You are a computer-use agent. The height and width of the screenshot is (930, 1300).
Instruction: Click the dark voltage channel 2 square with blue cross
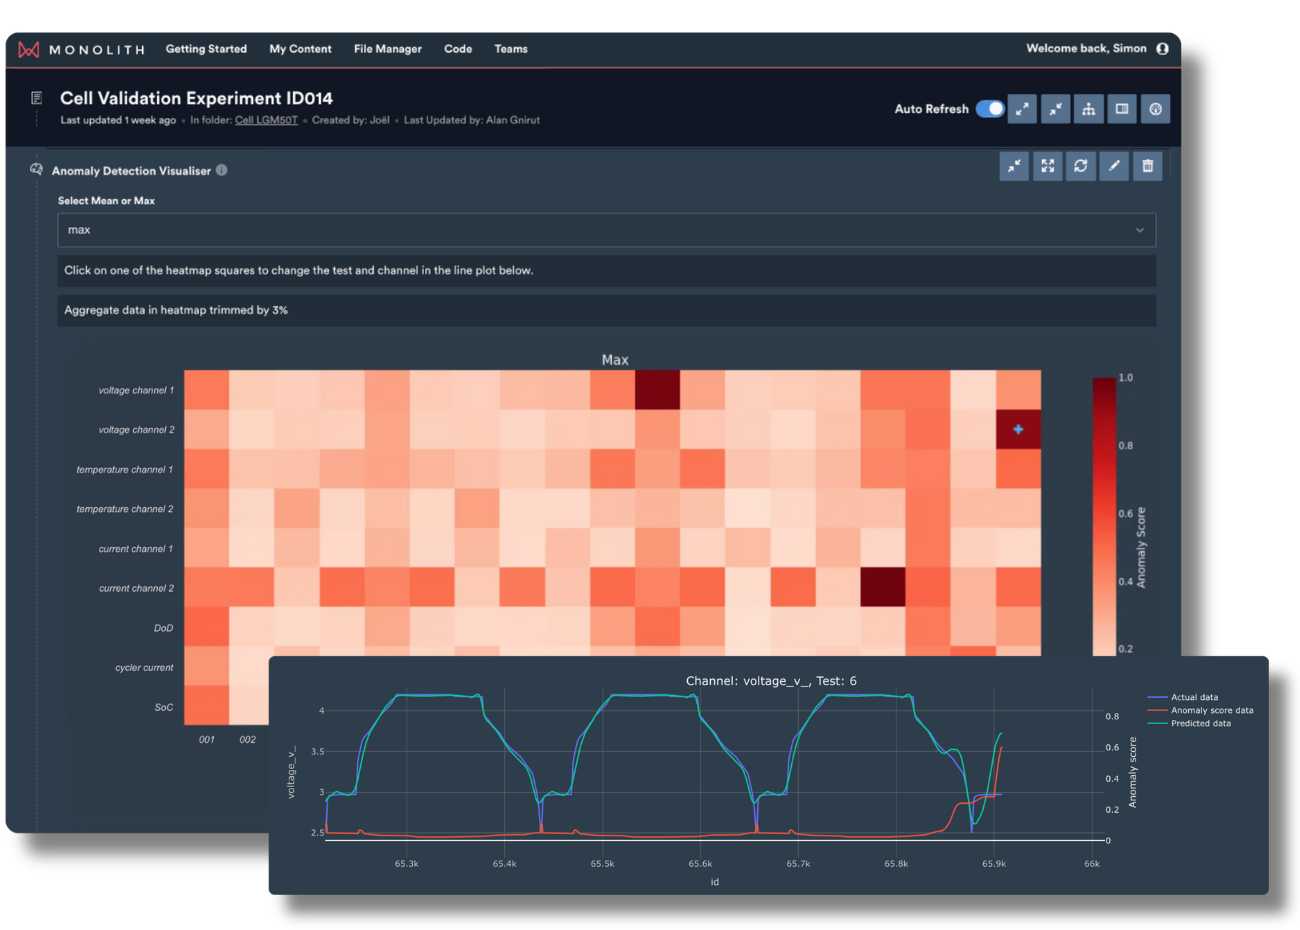coord(1018,429)
